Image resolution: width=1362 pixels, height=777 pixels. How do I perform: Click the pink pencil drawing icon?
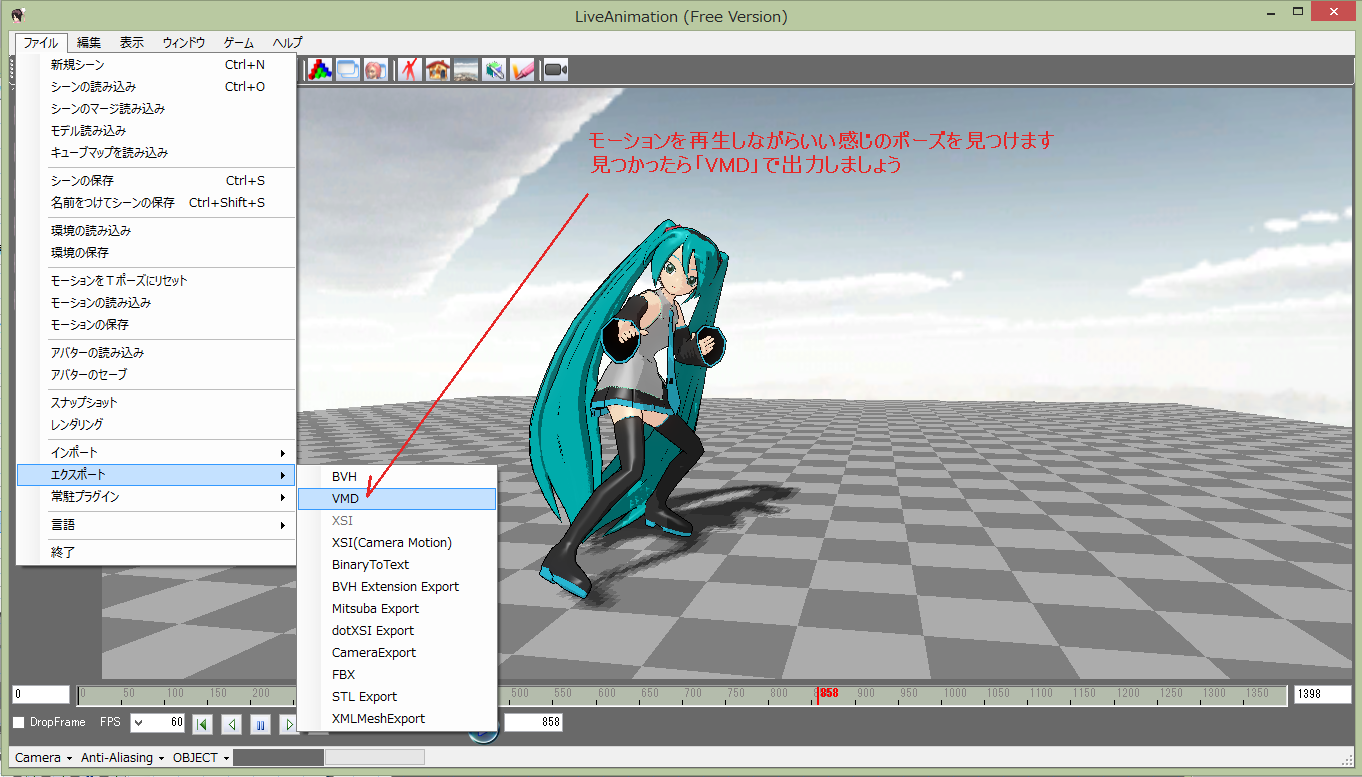pos(522,70)
